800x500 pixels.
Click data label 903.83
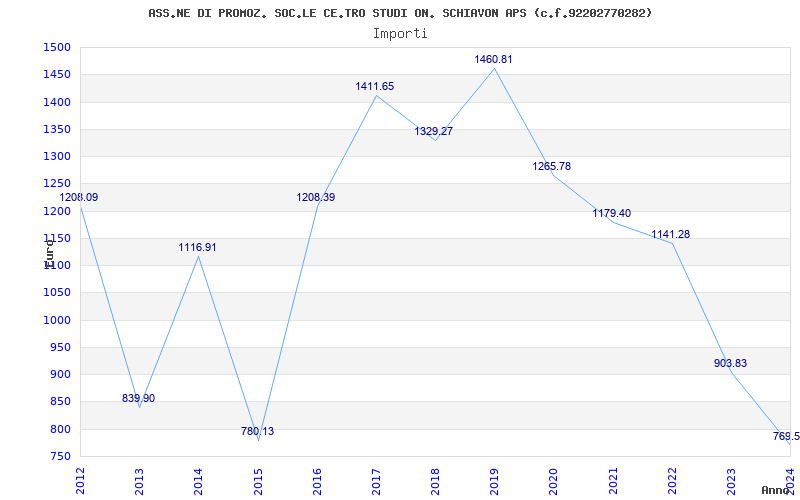click(x=731, y=363)
